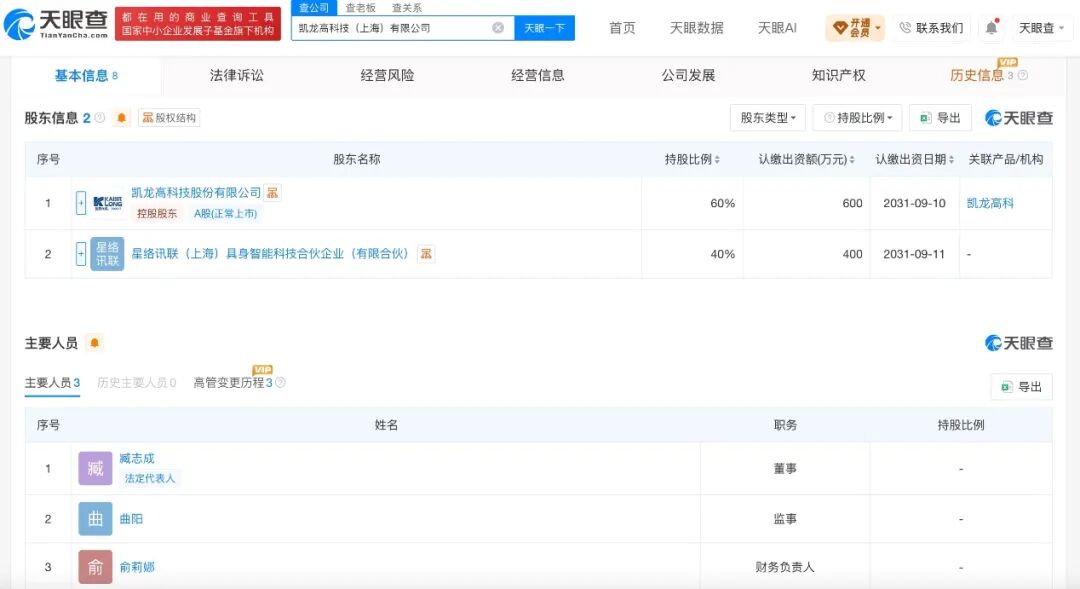Open the 天眼查 account dropdown at top right
The height and width of the screenshot is (589, 1080).
click(x=1041, y=28)
